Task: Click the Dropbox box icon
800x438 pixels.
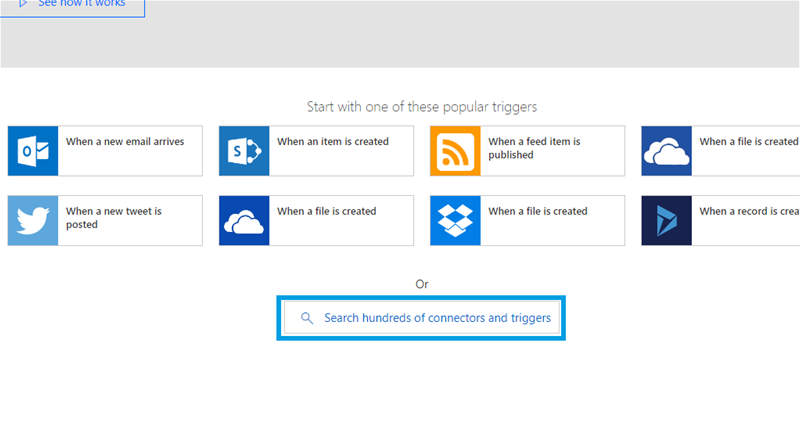Action: point(455,221)
